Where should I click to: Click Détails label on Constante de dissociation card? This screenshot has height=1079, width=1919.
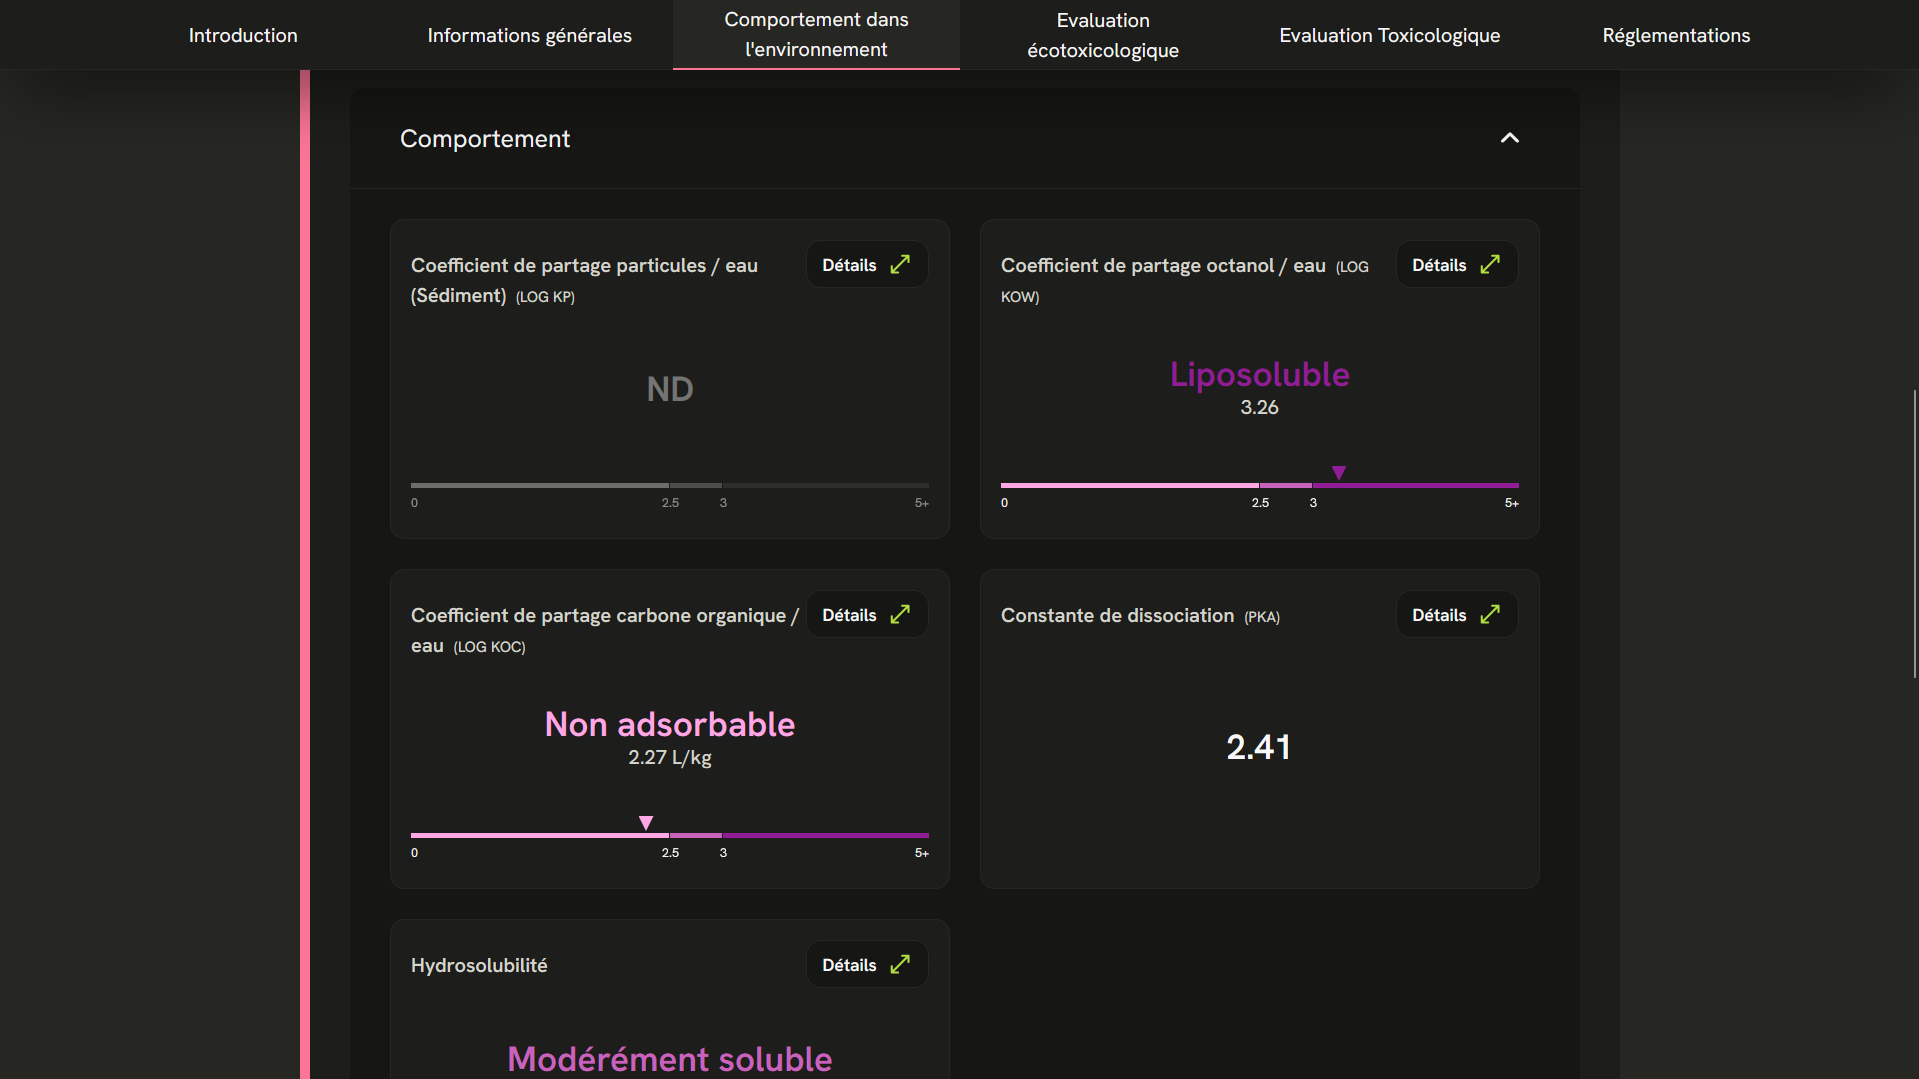1439,615
